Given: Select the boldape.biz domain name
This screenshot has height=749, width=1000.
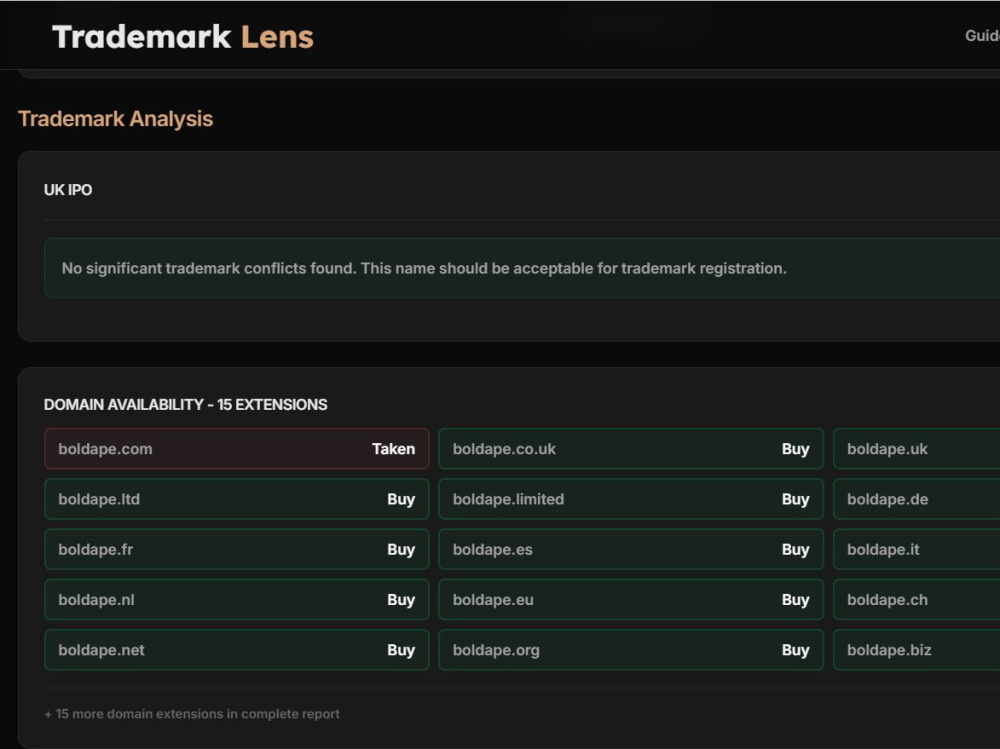Looking at the screenshot, I should pyautogui.click(x=889, y=651).
